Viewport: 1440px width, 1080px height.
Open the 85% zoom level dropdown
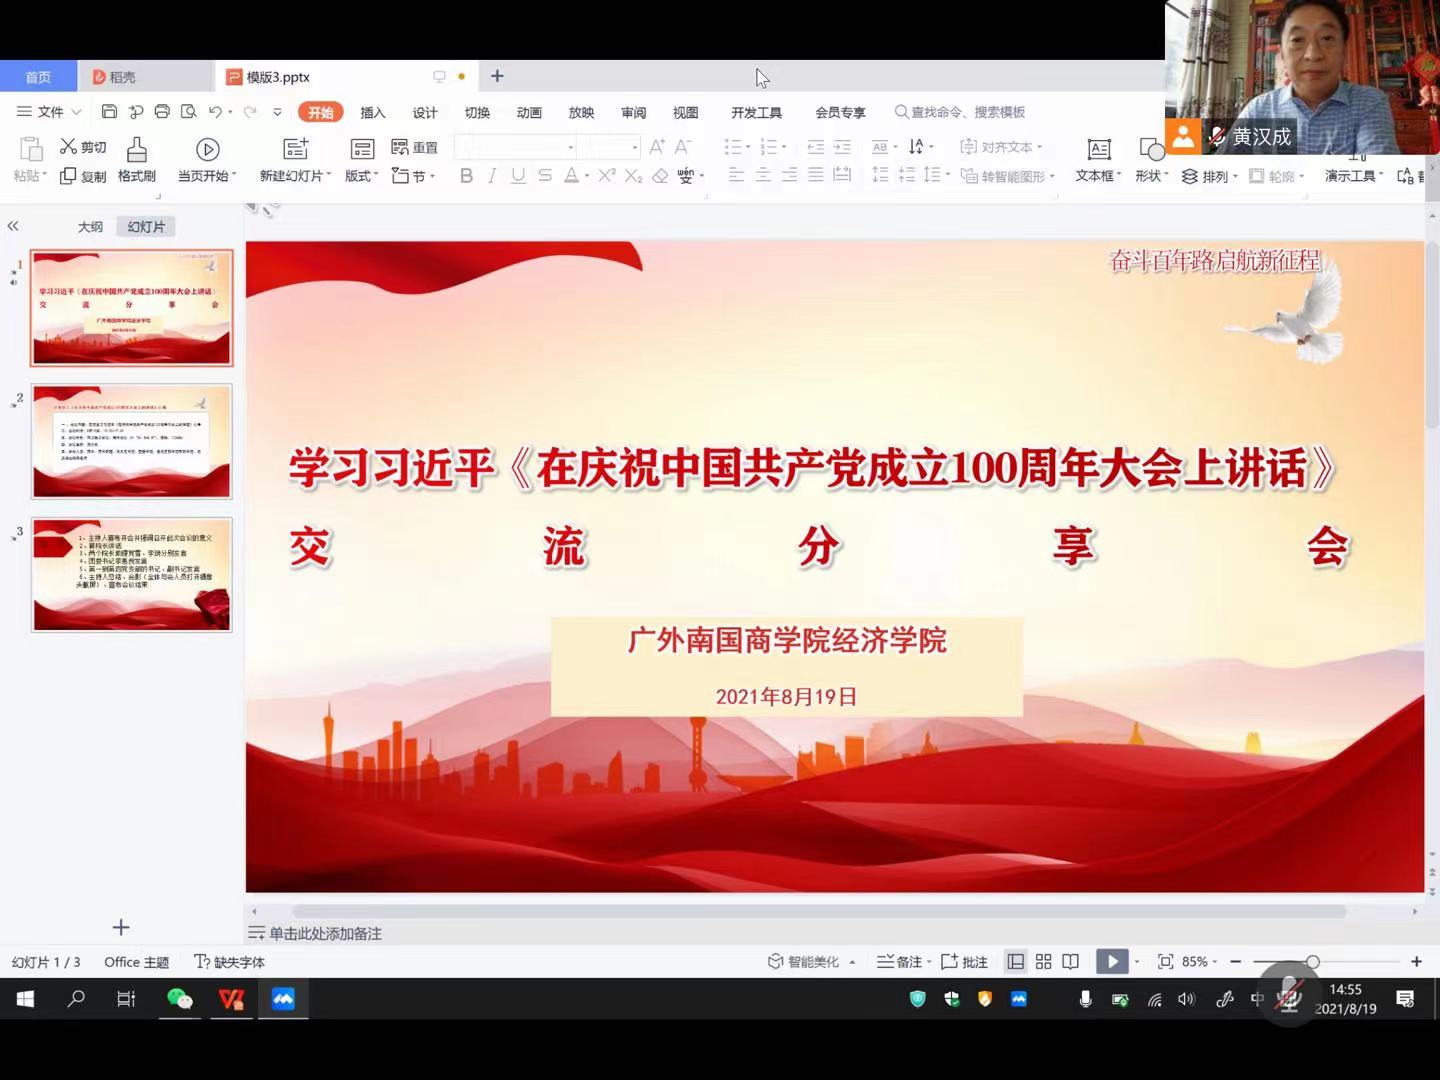click(1198, 961)
